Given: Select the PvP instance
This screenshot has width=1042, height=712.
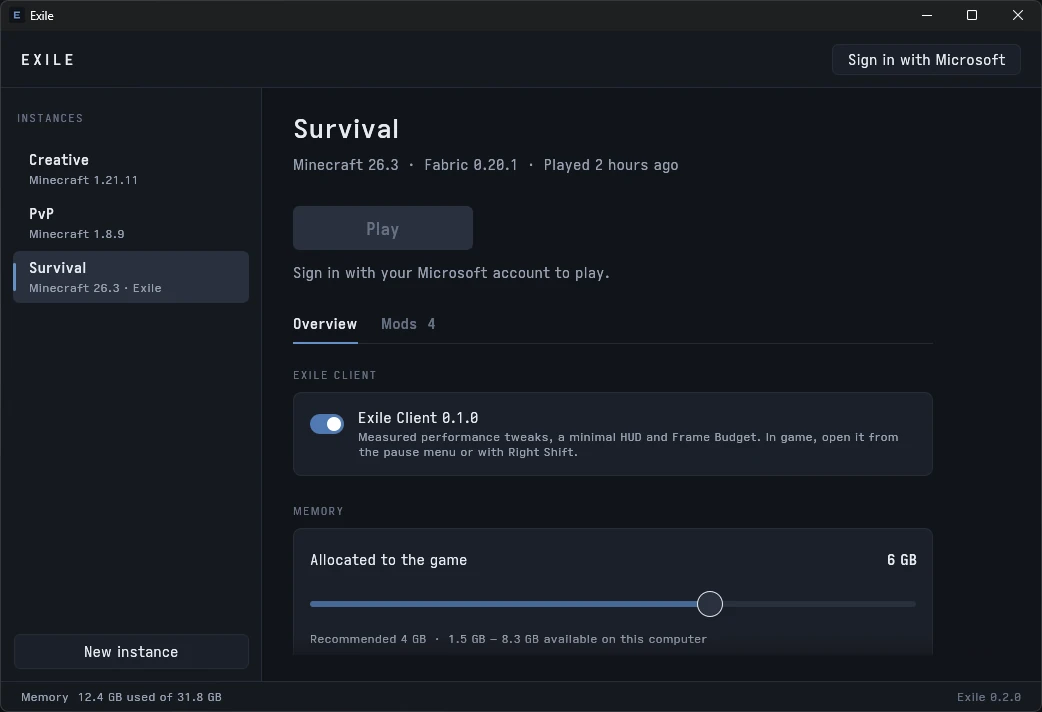Looking at the screenshot, I should coord(131,223).
